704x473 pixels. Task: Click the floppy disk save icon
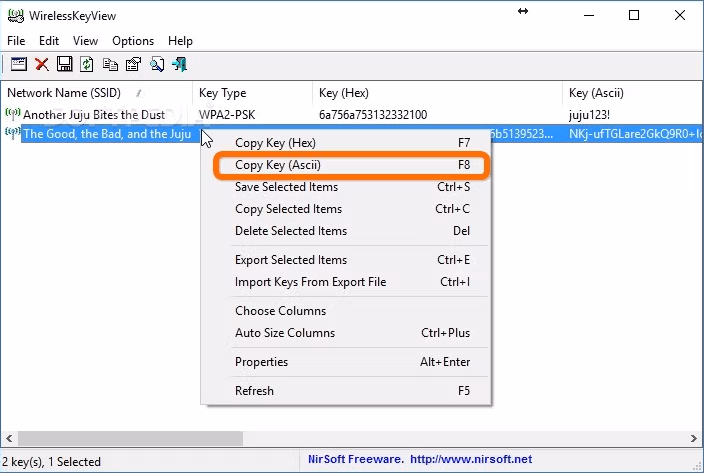[x=65, y=64]
